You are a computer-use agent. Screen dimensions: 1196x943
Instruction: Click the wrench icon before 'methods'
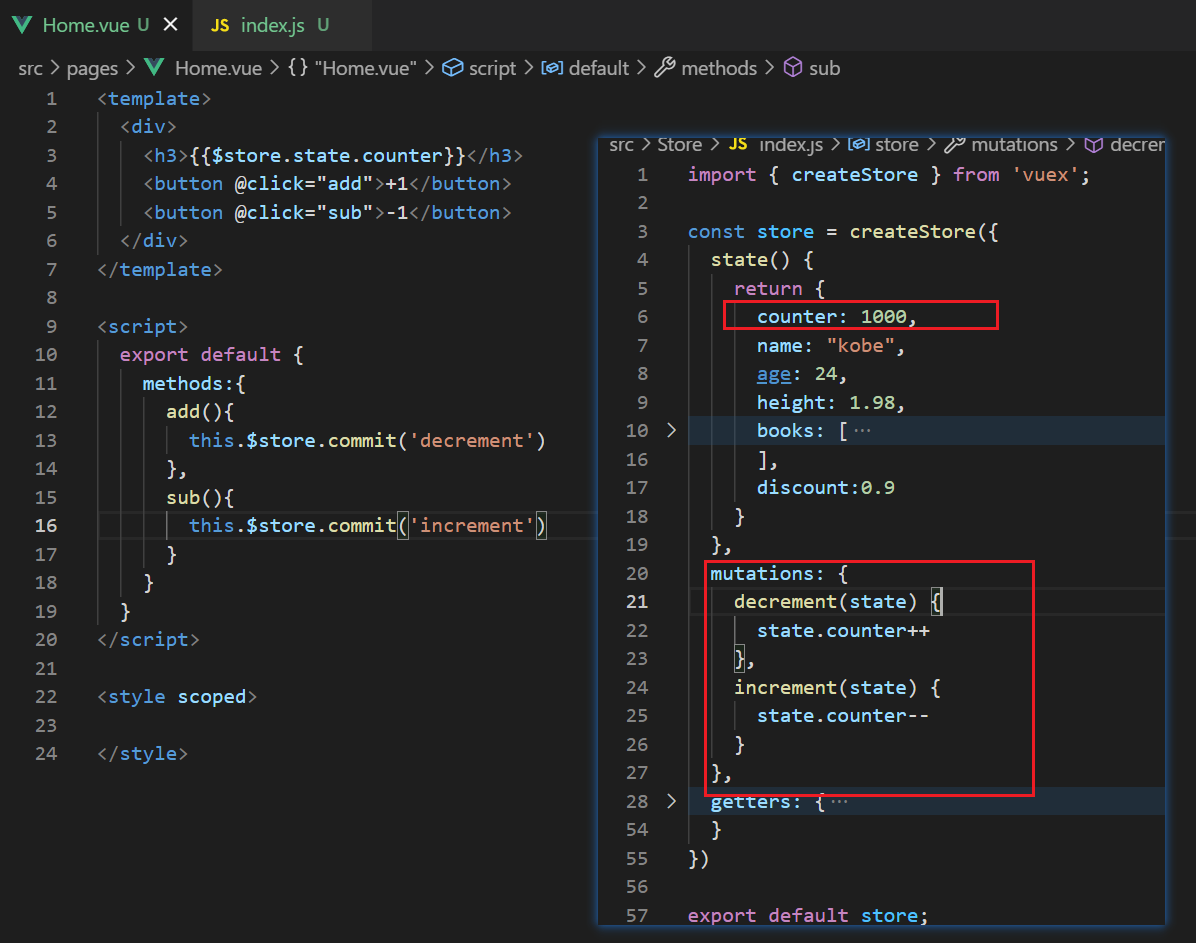pyautogui.click(x=664, y=68)
